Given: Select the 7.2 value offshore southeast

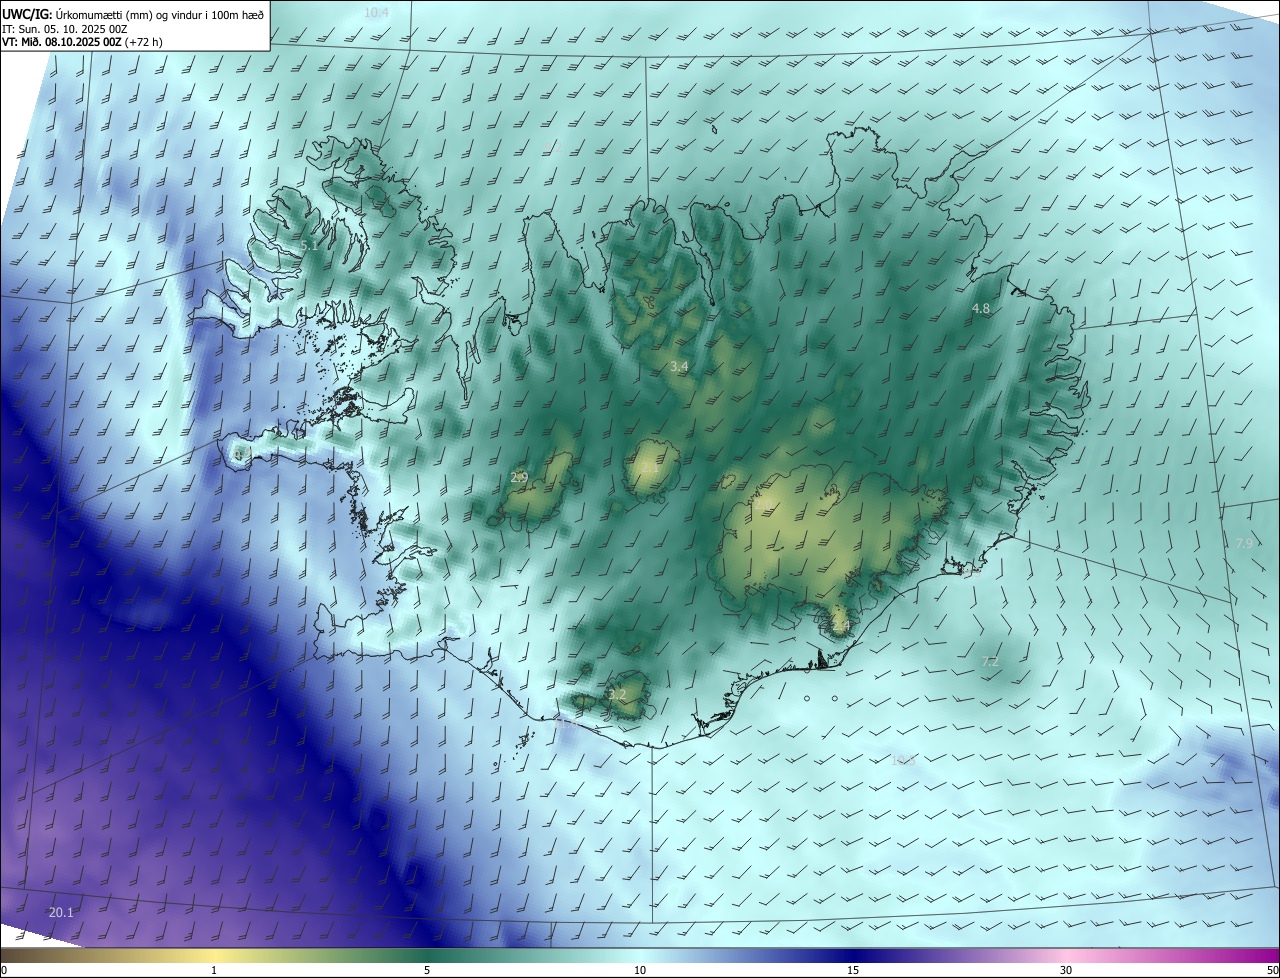Looking at the screenshot, I should 991,661.
